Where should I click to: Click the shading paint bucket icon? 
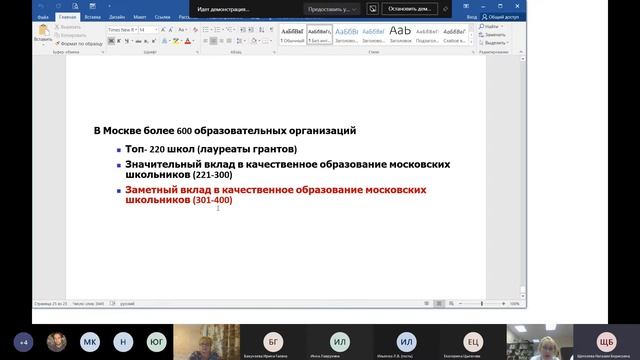tap(254, 41)
